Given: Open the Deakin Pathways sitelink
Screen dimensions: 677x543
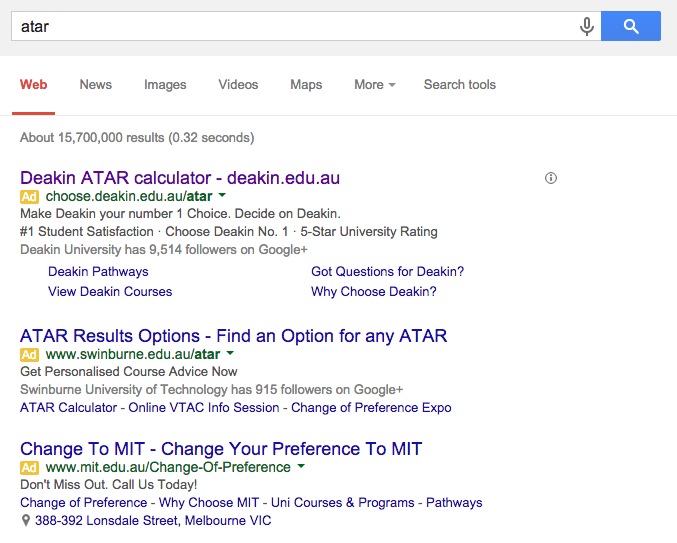Looking at the screenshot, I should [x=98, y=272].
